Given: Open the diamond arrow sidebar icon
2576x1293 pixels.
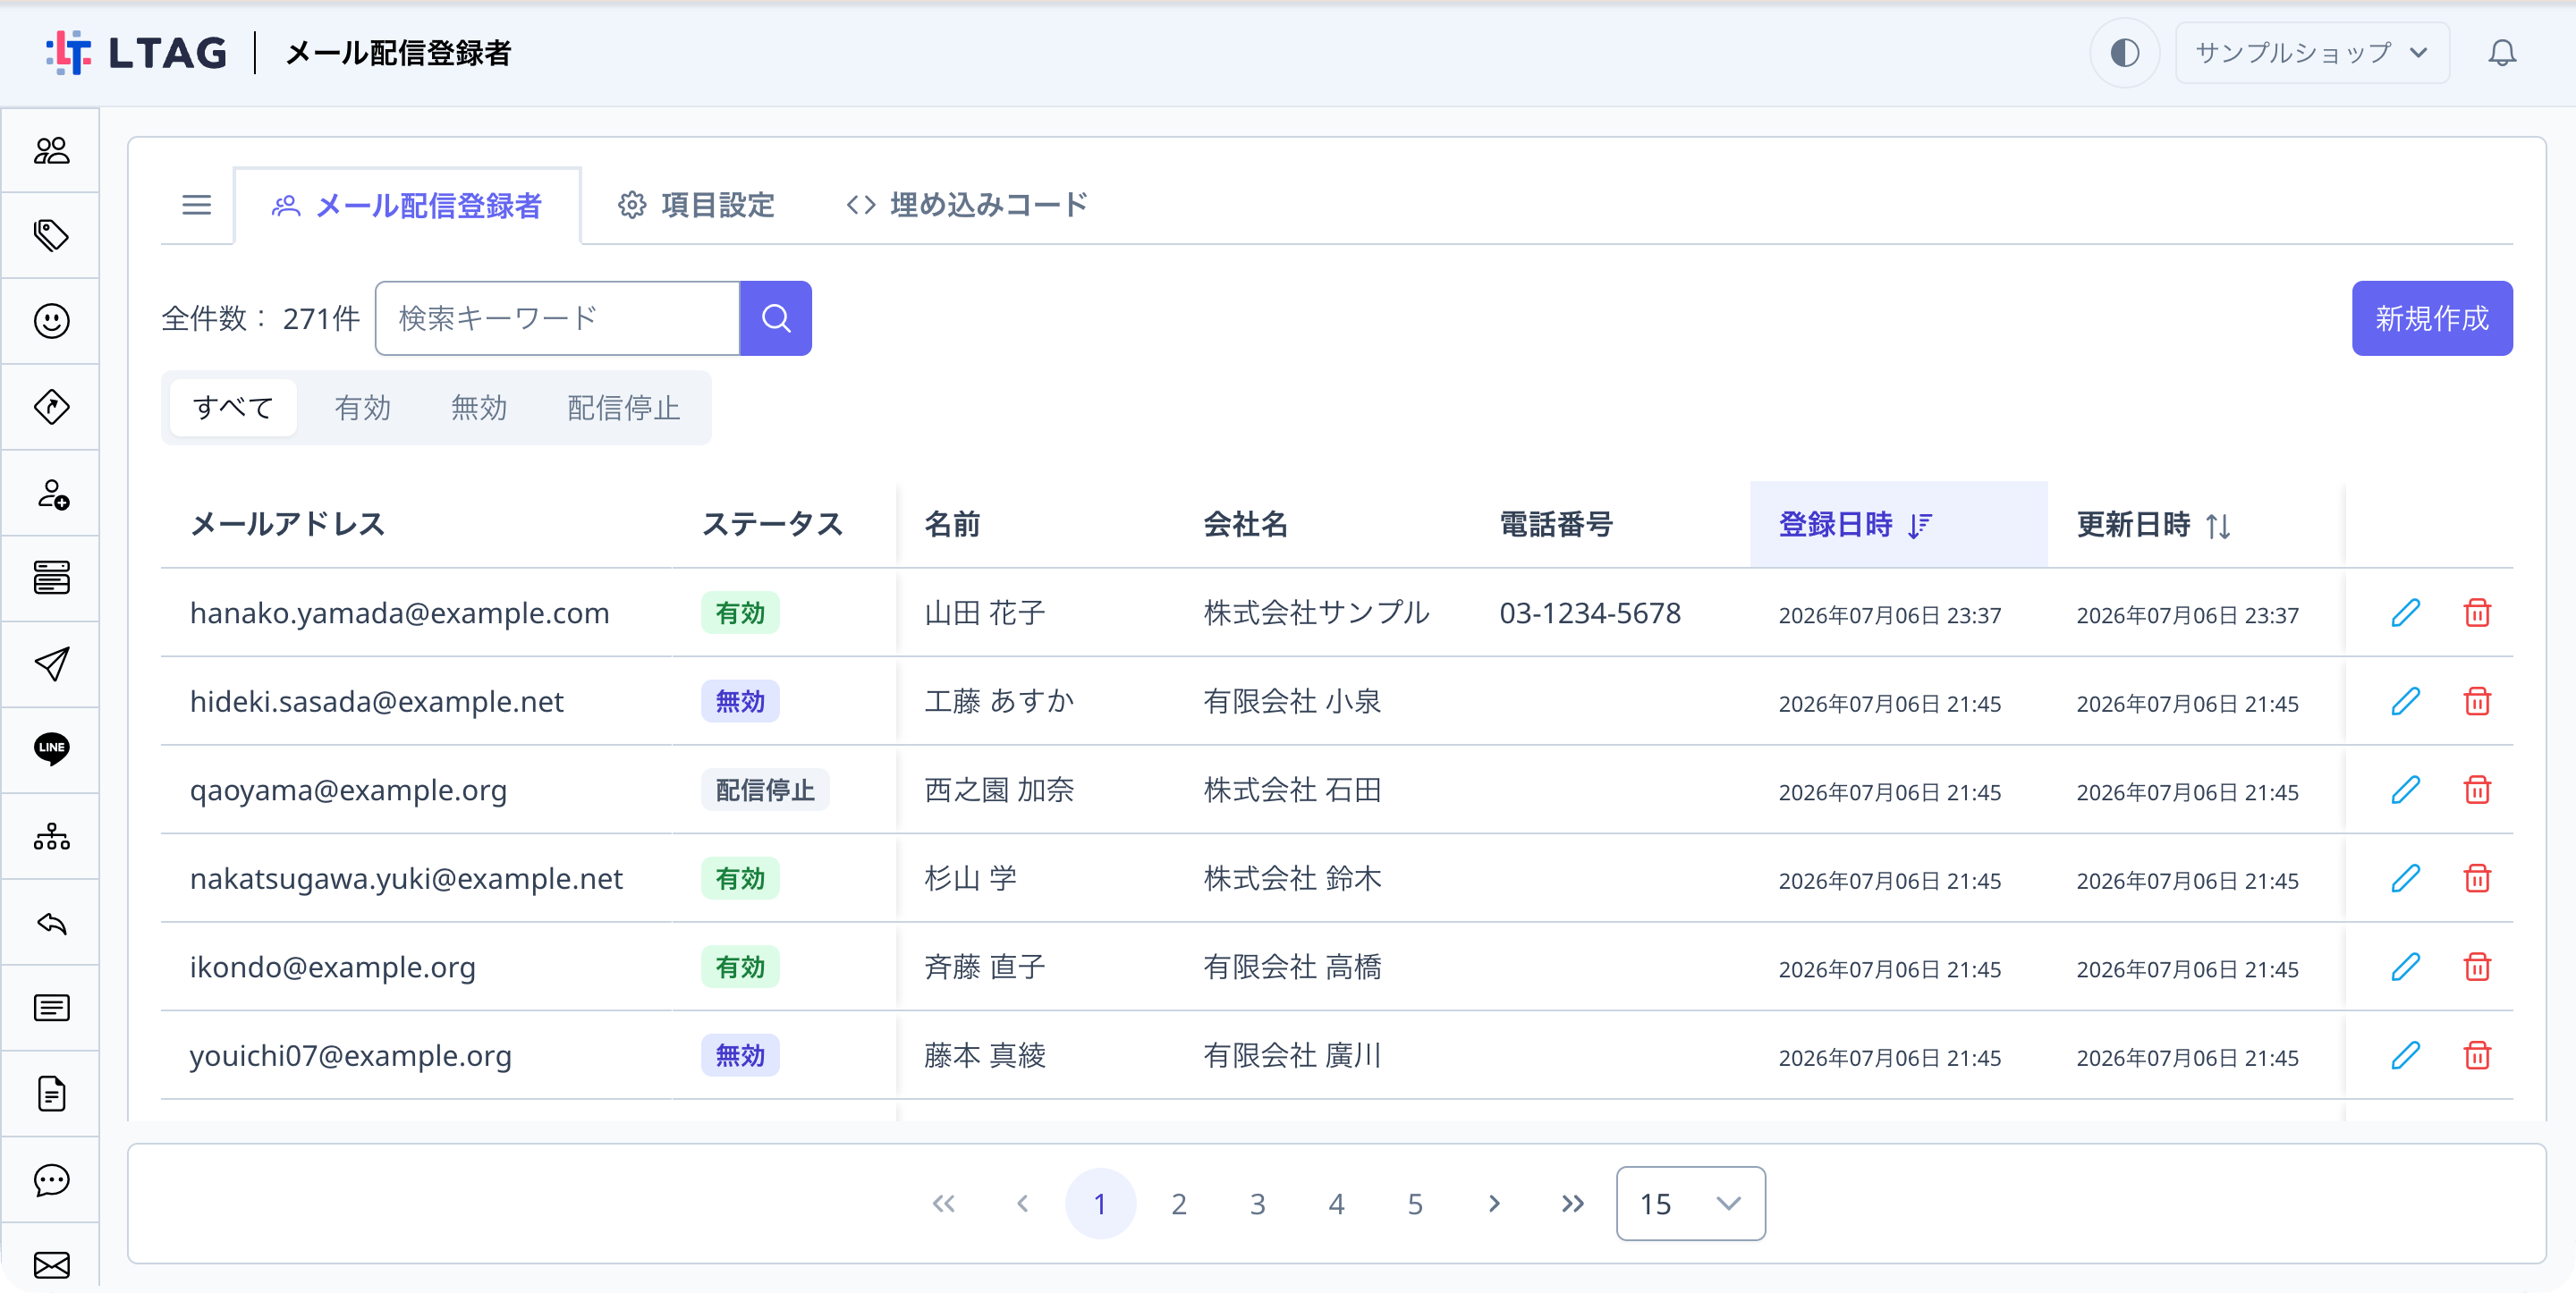Looking at the screenshot, I should pos(51,407).
